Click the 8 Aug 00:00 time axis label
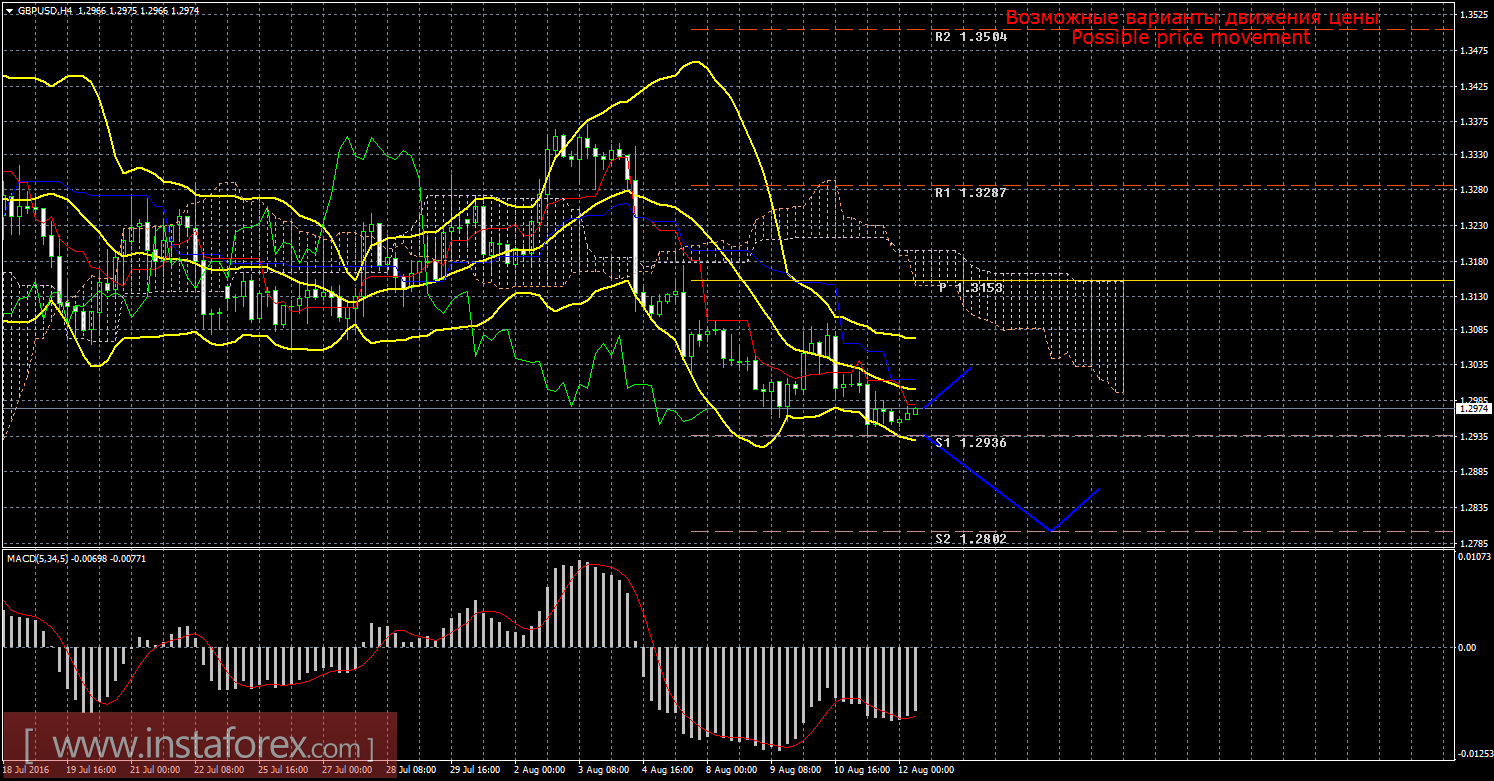 pyautogui.click(x=730, y=771)
